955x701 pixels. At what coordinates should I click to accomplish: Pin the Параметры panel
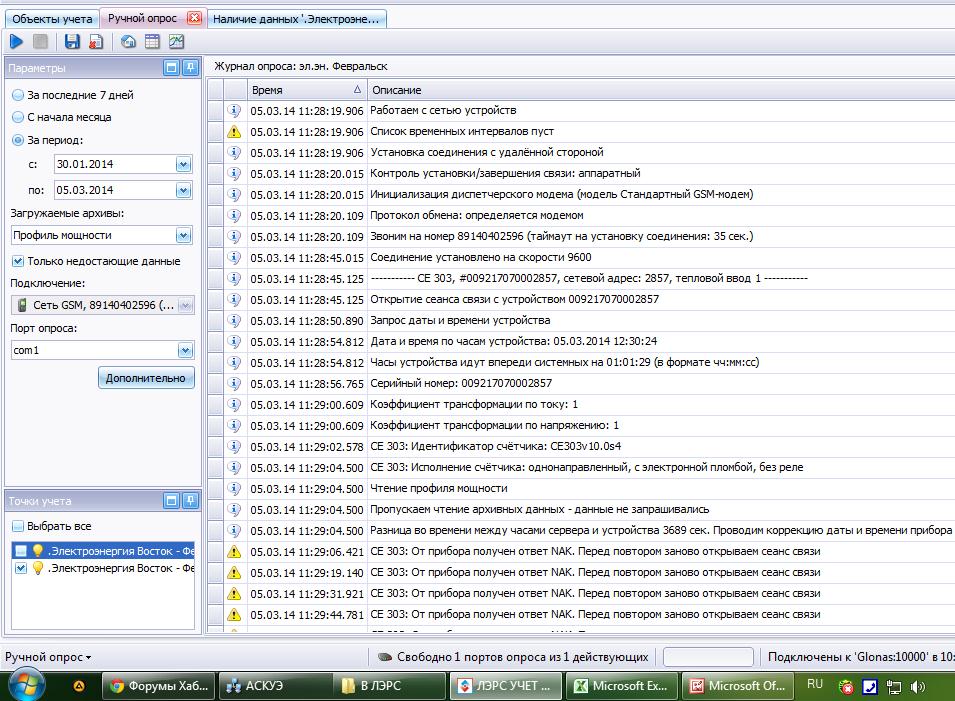191,68
